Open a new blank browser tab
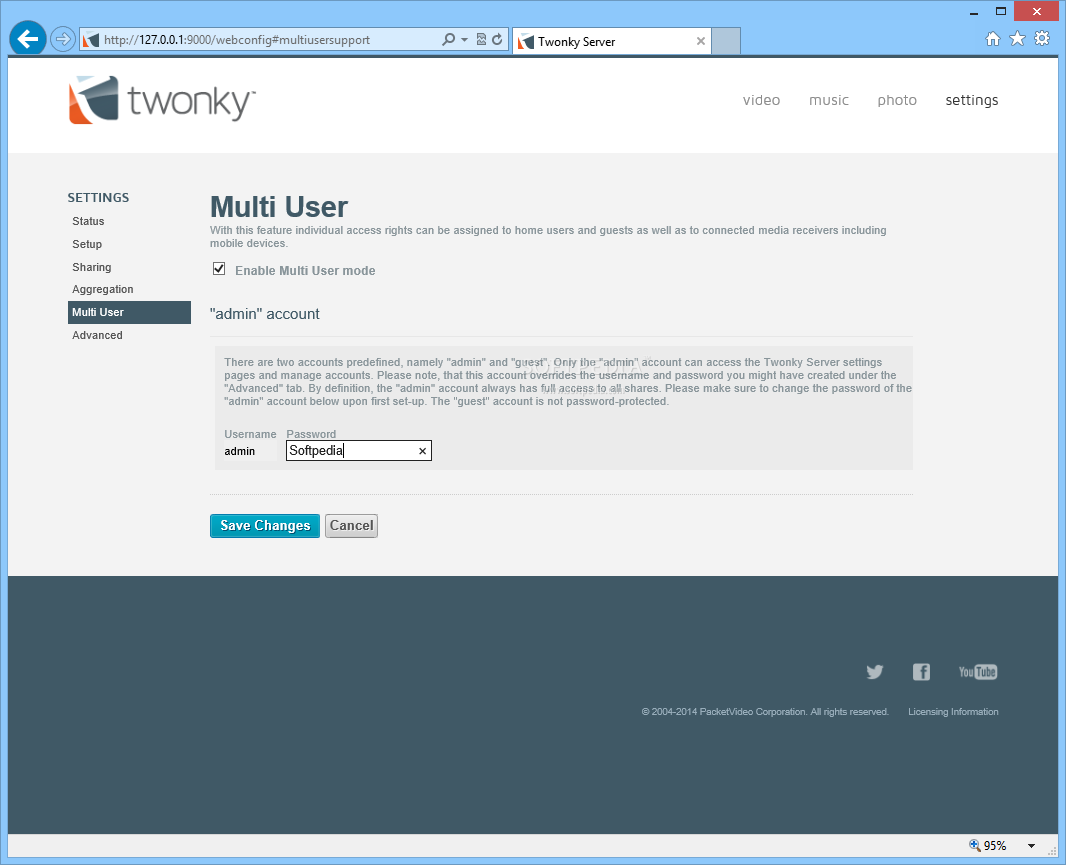 (726, 41)
